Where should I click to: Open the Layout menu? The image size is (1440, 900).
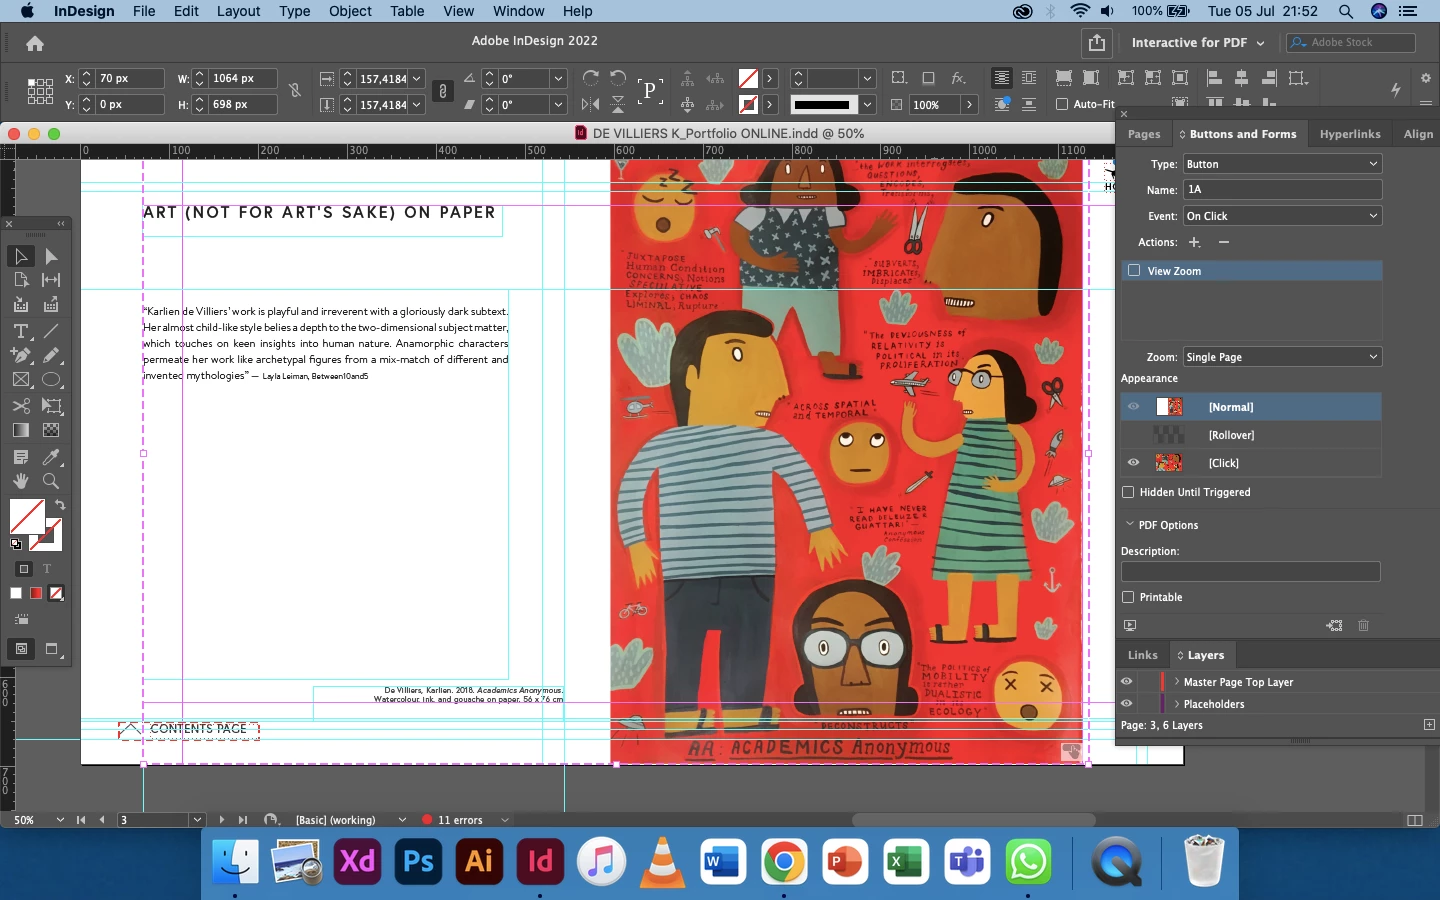(x=238, y=11)
